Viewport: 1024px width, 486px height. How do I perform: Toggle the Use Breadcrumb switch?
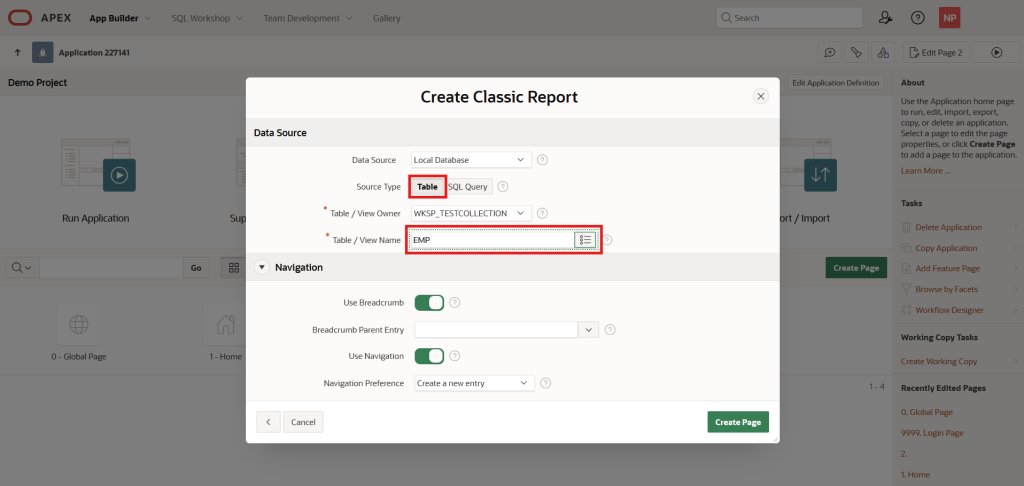[x=429, y=302]
